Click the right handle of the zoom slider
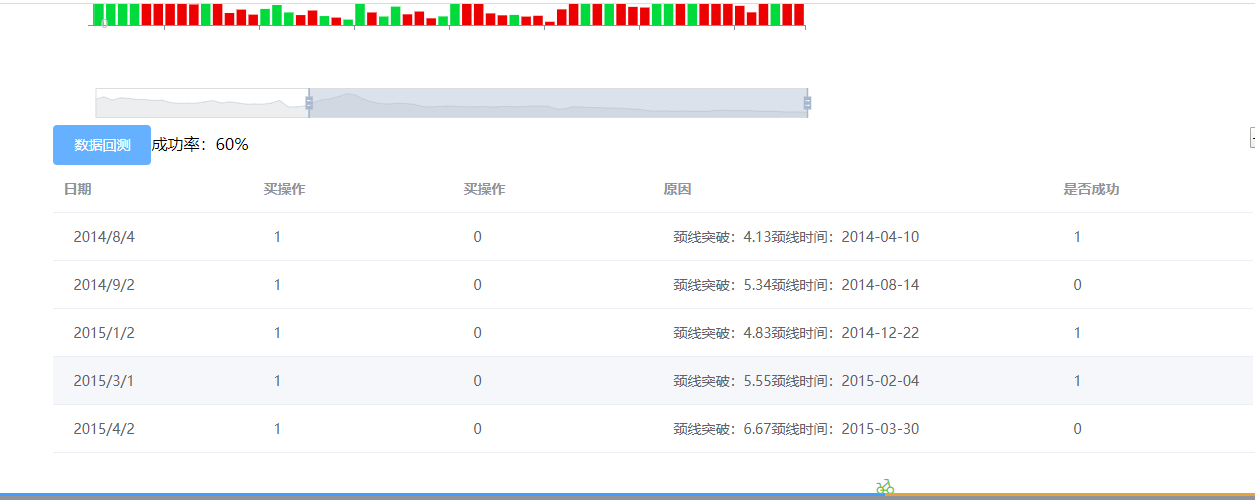Viewport: 1255px width, 500px height. 807,103
